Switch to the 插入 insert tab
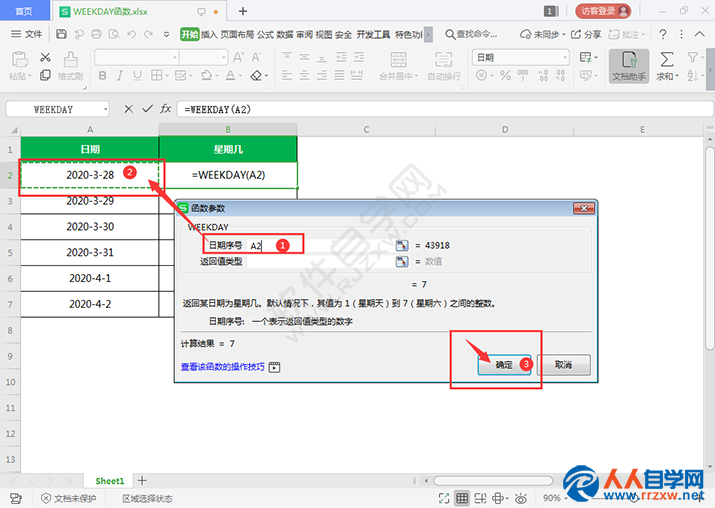 click(209, 34)
